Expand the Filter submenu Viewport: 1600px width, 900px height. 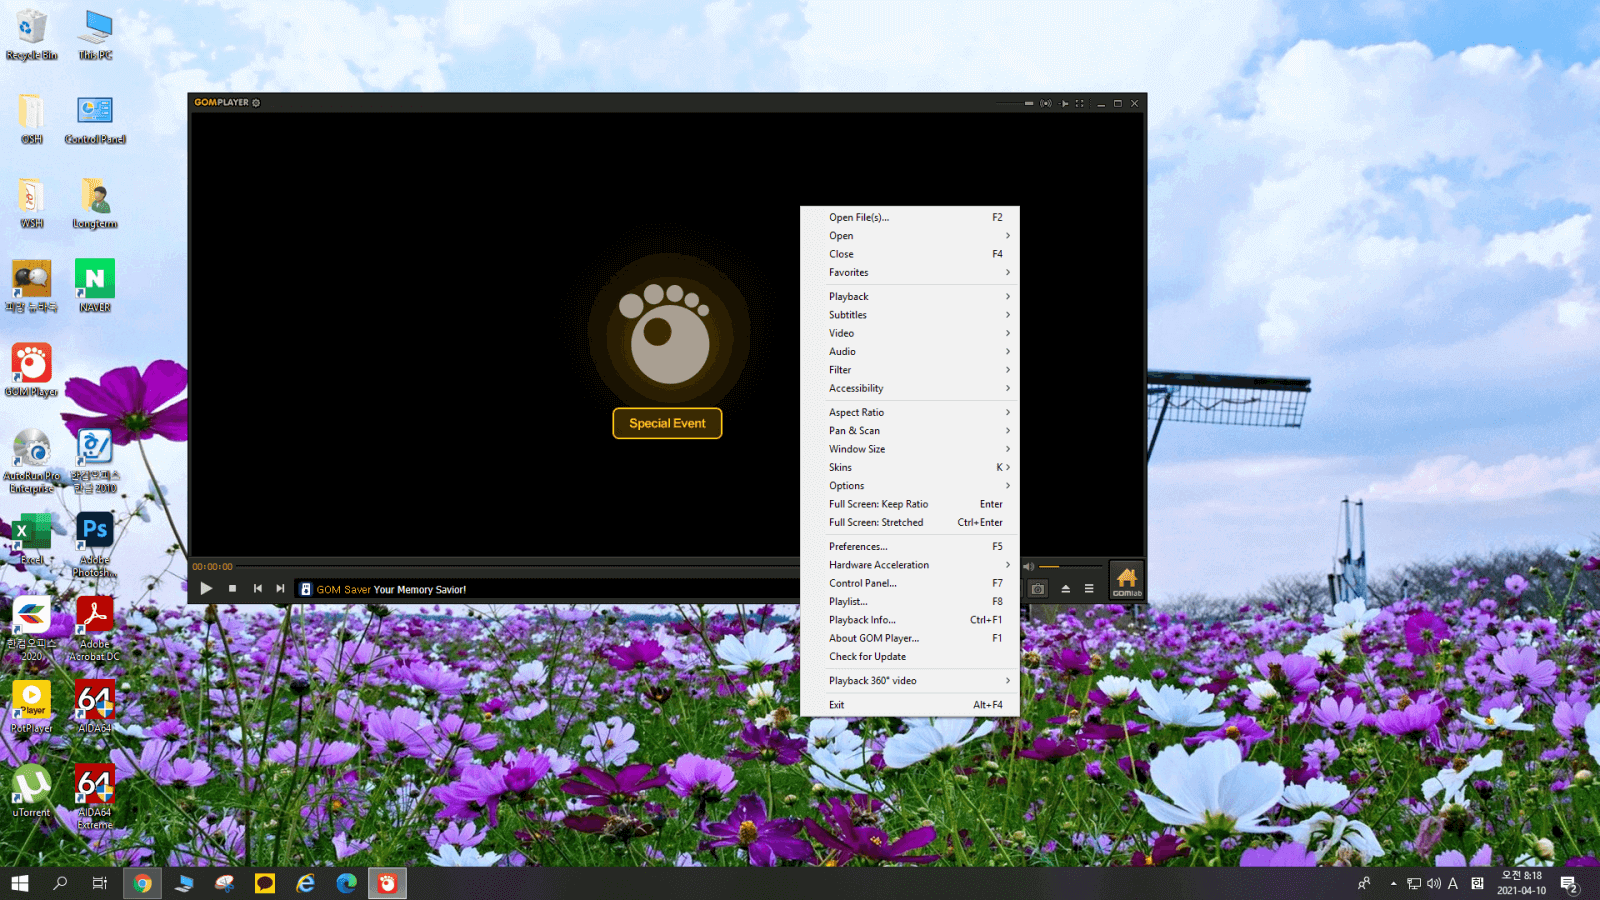coord(910,370)
